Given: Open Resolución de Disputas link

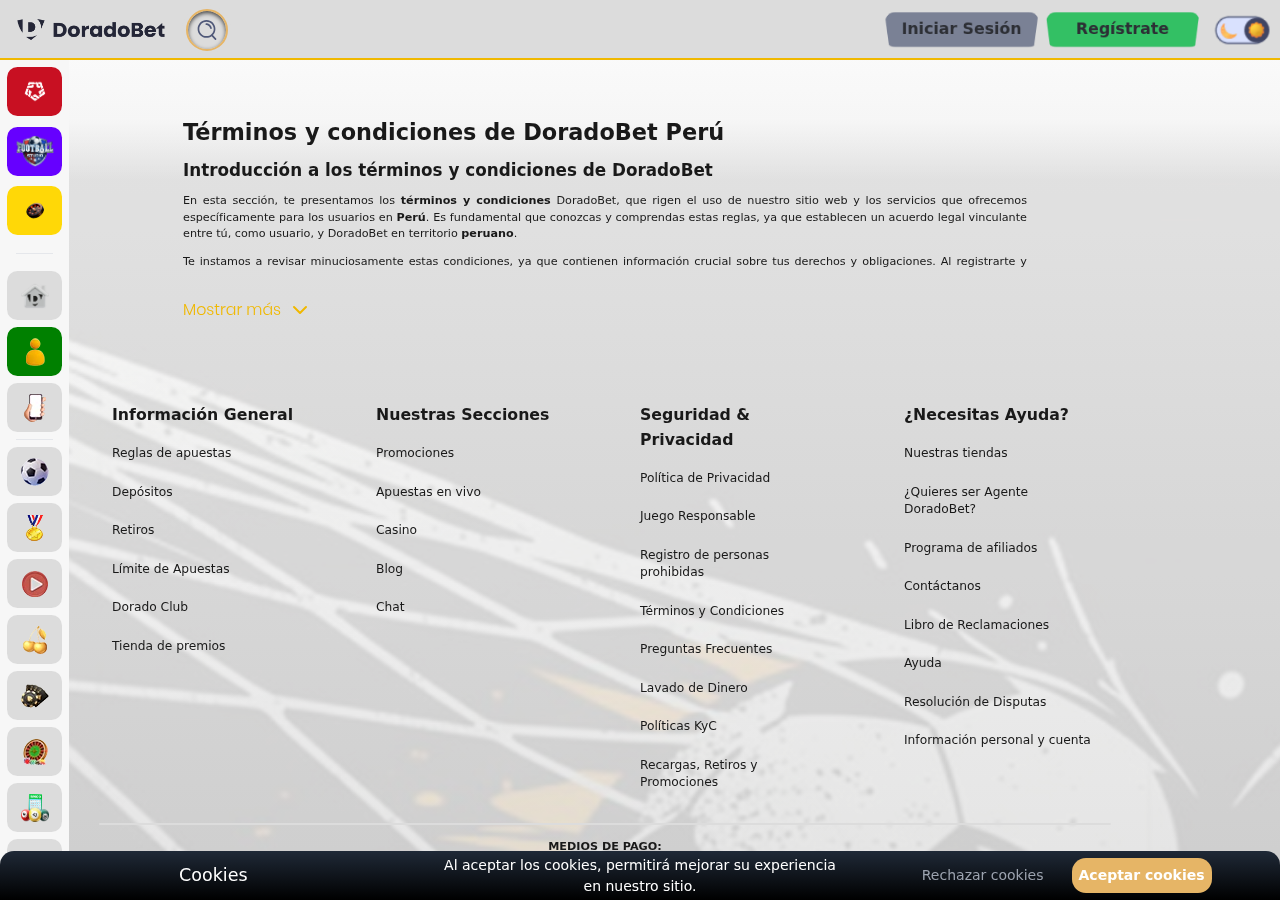Looking at the screenshot, I should (x=975, y=702).
